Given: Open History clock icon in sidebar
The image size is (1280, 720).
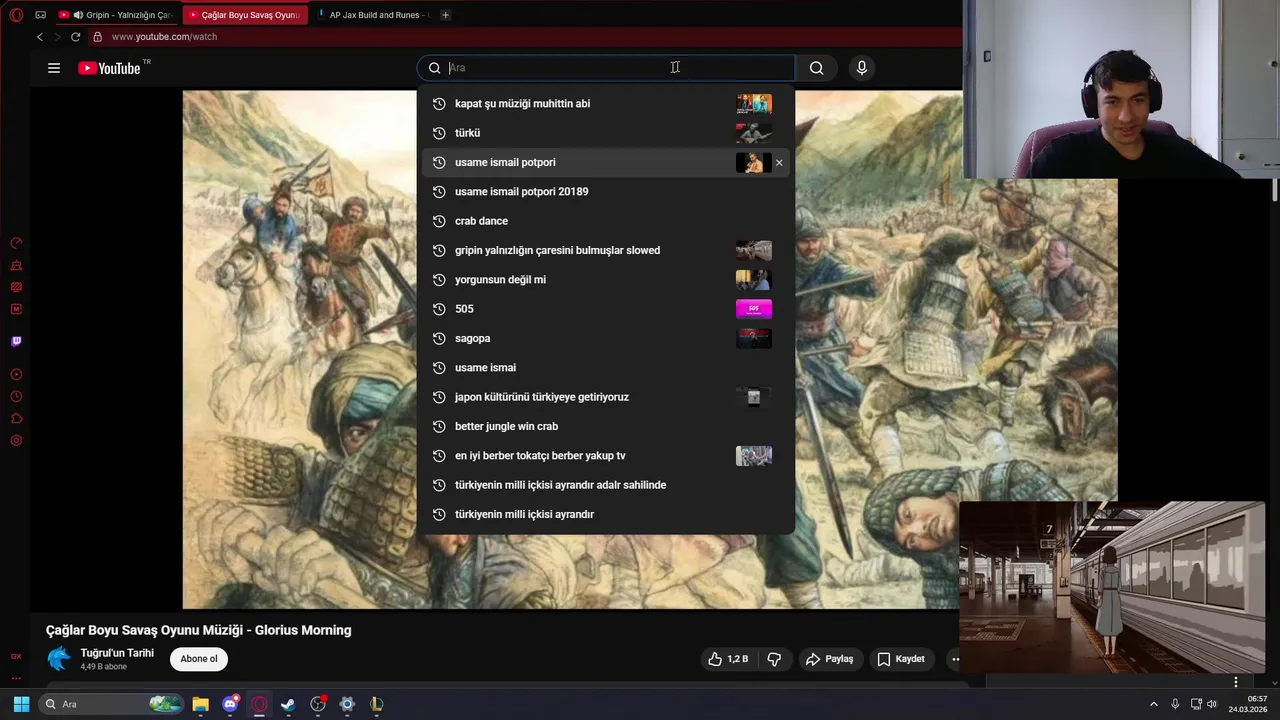Looking at the screenshot, I should [16, 397].
